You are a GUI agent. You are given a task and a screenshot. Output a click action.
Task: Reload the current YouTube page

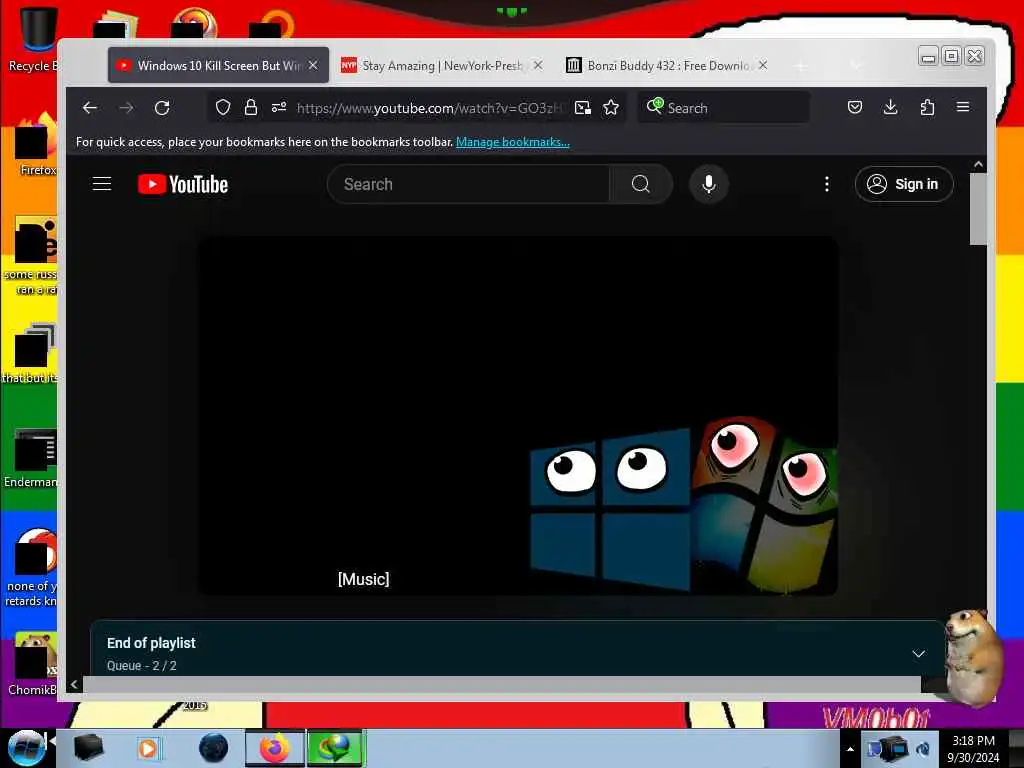[162, 108]
